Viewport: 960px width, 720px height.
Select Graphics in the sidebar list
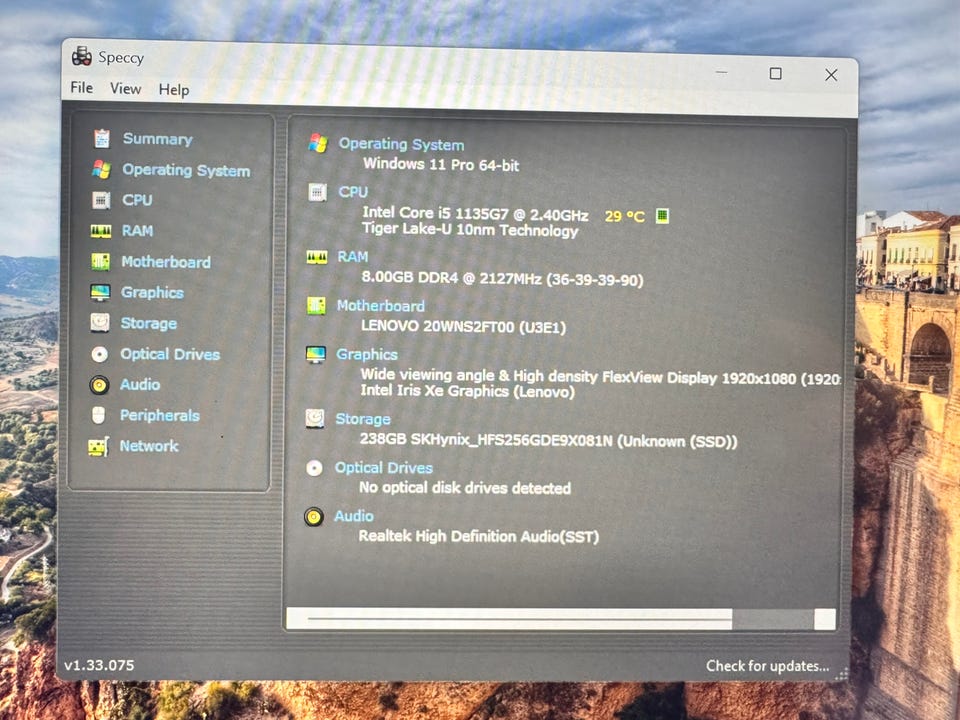click(152, 293)
